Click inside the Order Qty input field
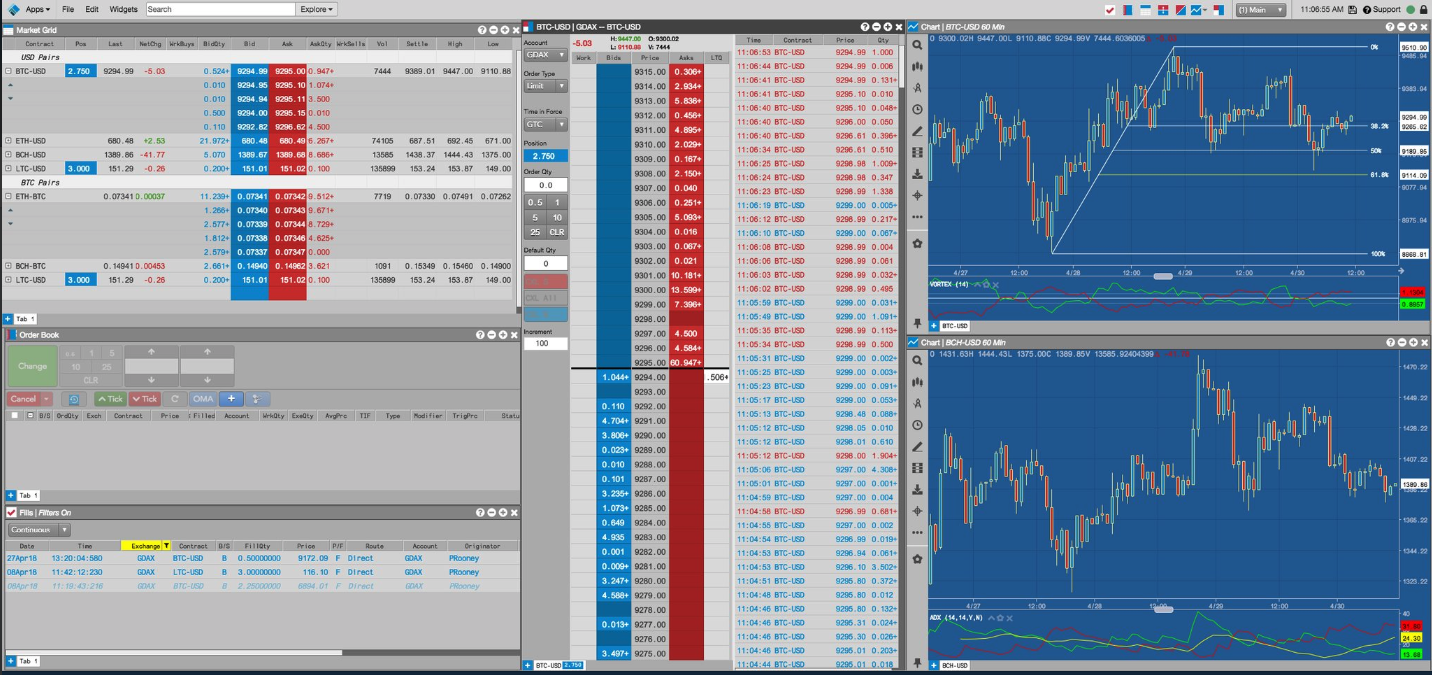 pyautogui.click(x=545, y=184)
